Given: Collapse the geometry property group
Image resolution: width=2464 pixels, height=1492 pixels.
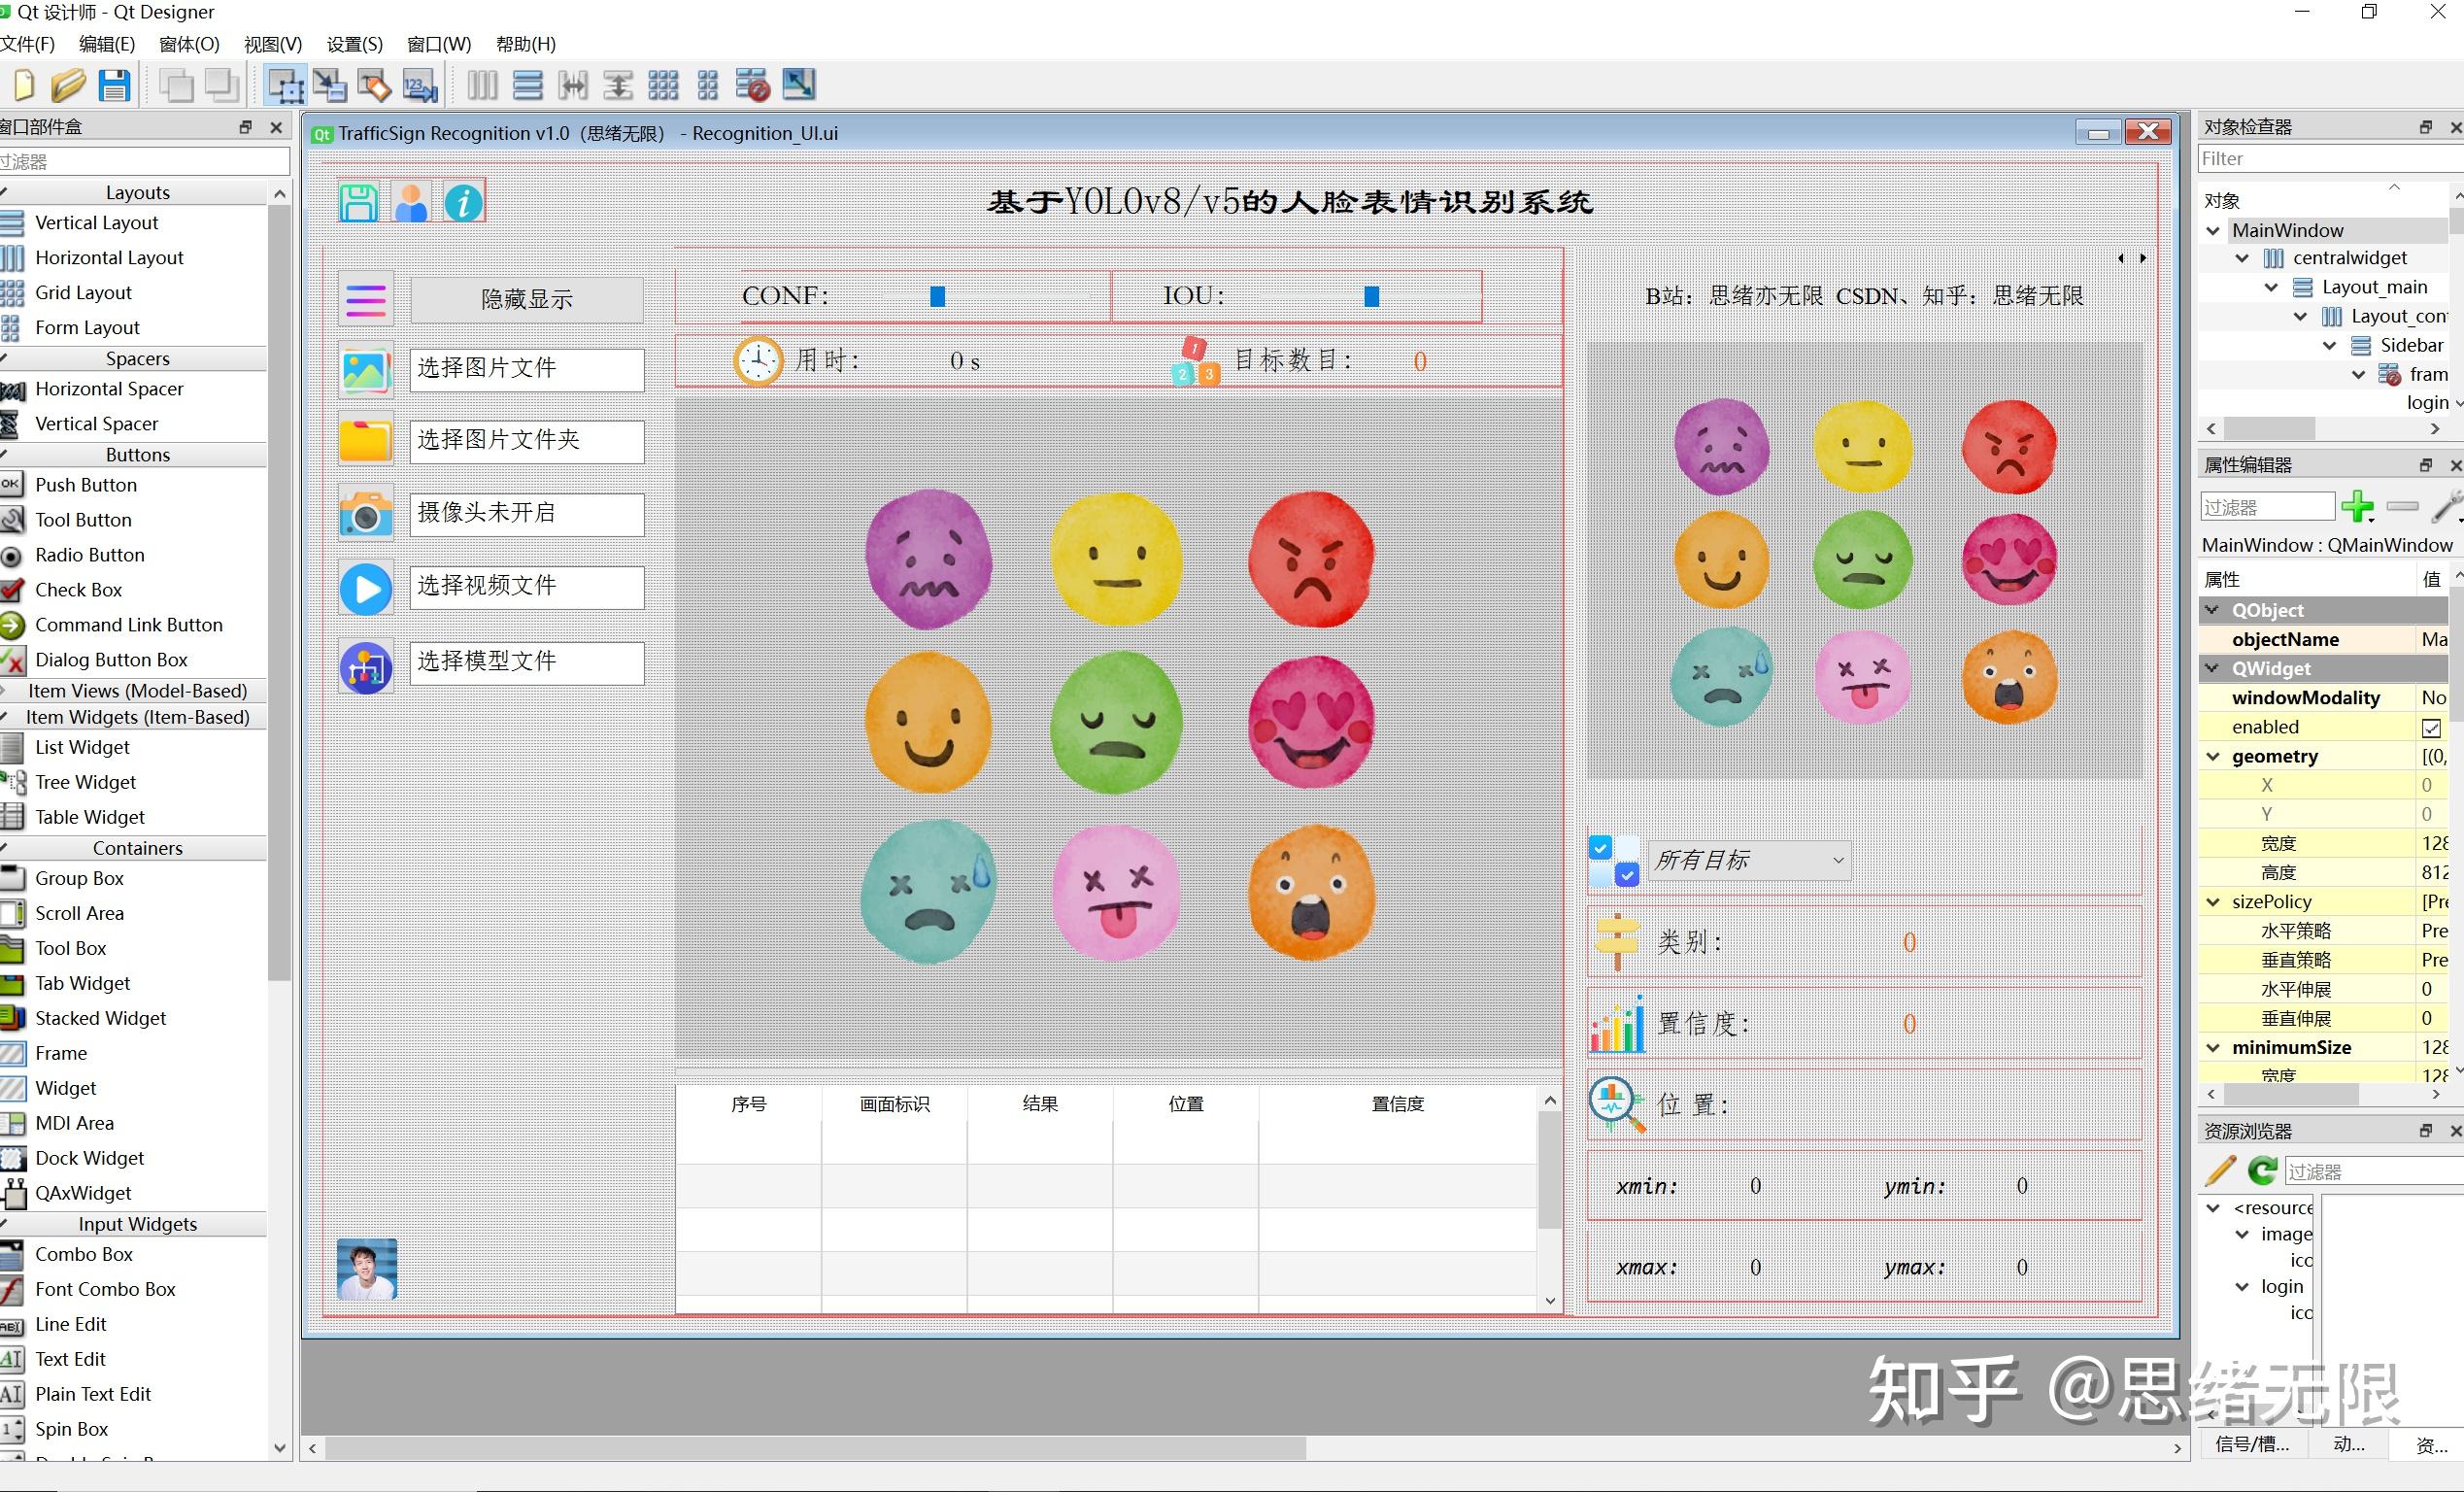Looking at the screenshot, I should coord(2211,756).
